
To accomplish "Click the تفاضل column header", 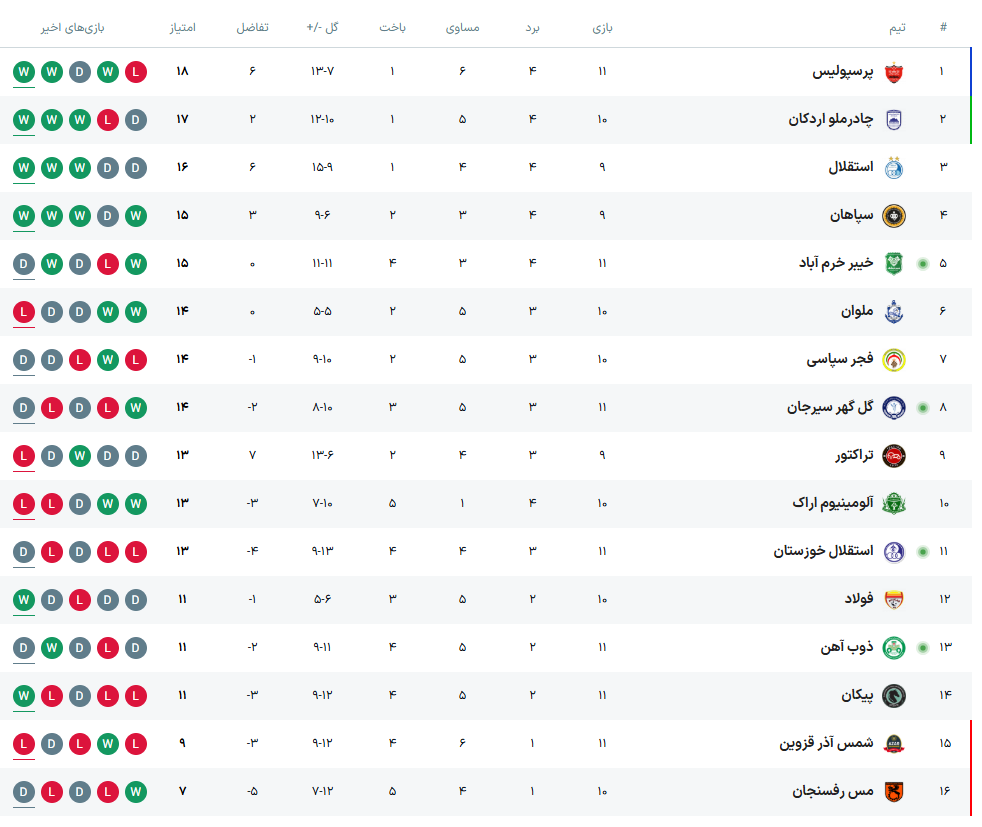I will 252,28.
